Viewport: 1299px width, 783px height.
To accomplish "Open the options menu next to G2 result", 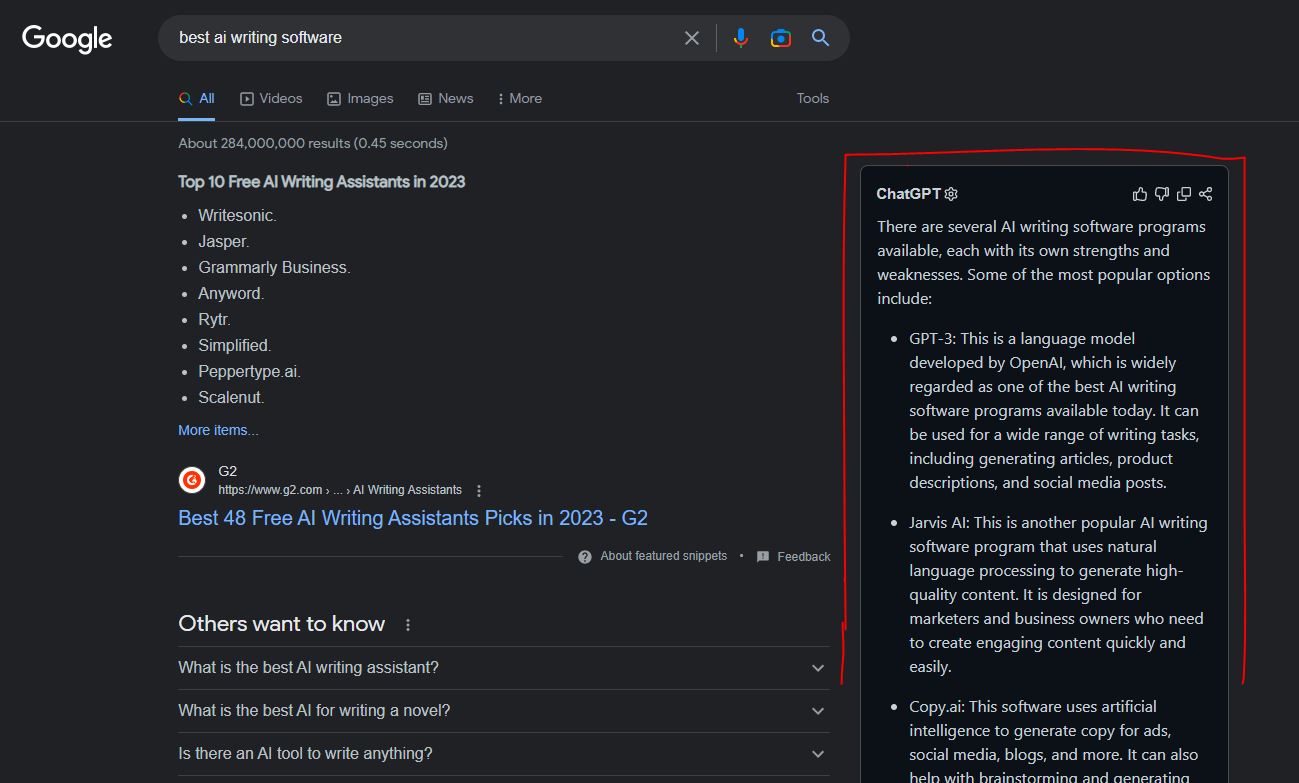I will (479, 490).
